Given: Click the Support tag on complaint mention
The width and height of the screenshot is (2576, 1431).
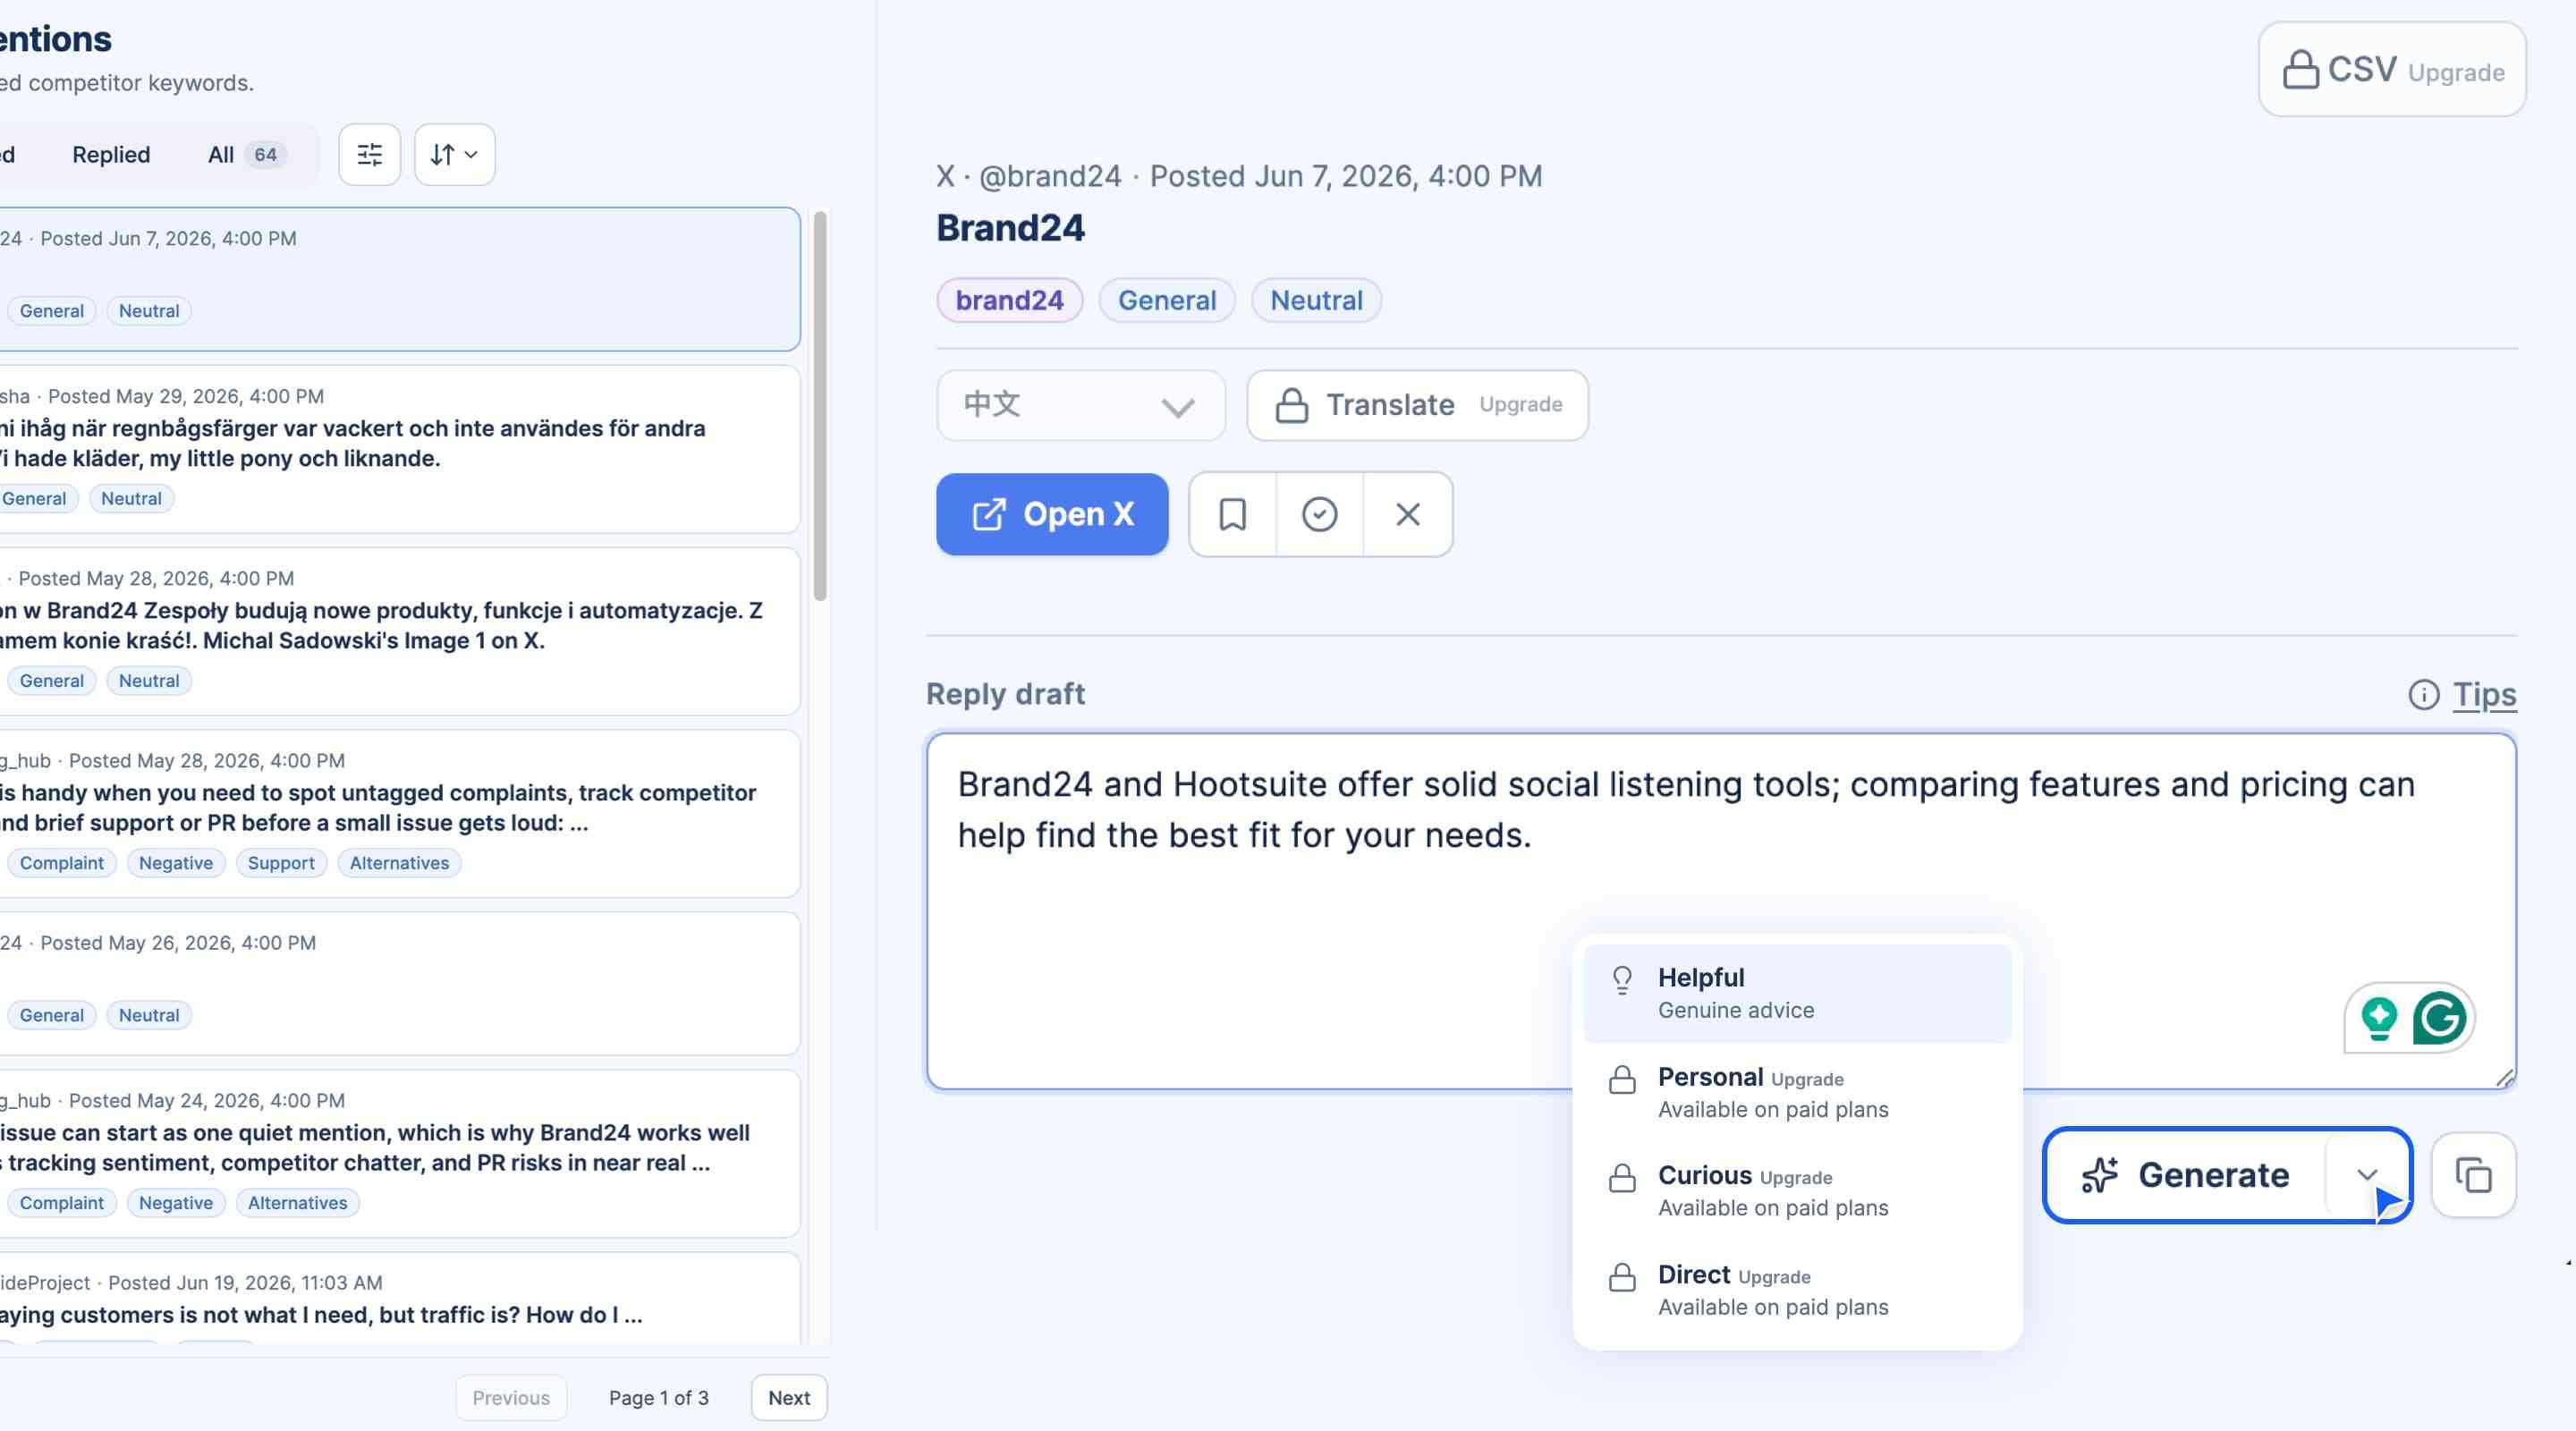Looking at the screenshot, I should point(281,863).
